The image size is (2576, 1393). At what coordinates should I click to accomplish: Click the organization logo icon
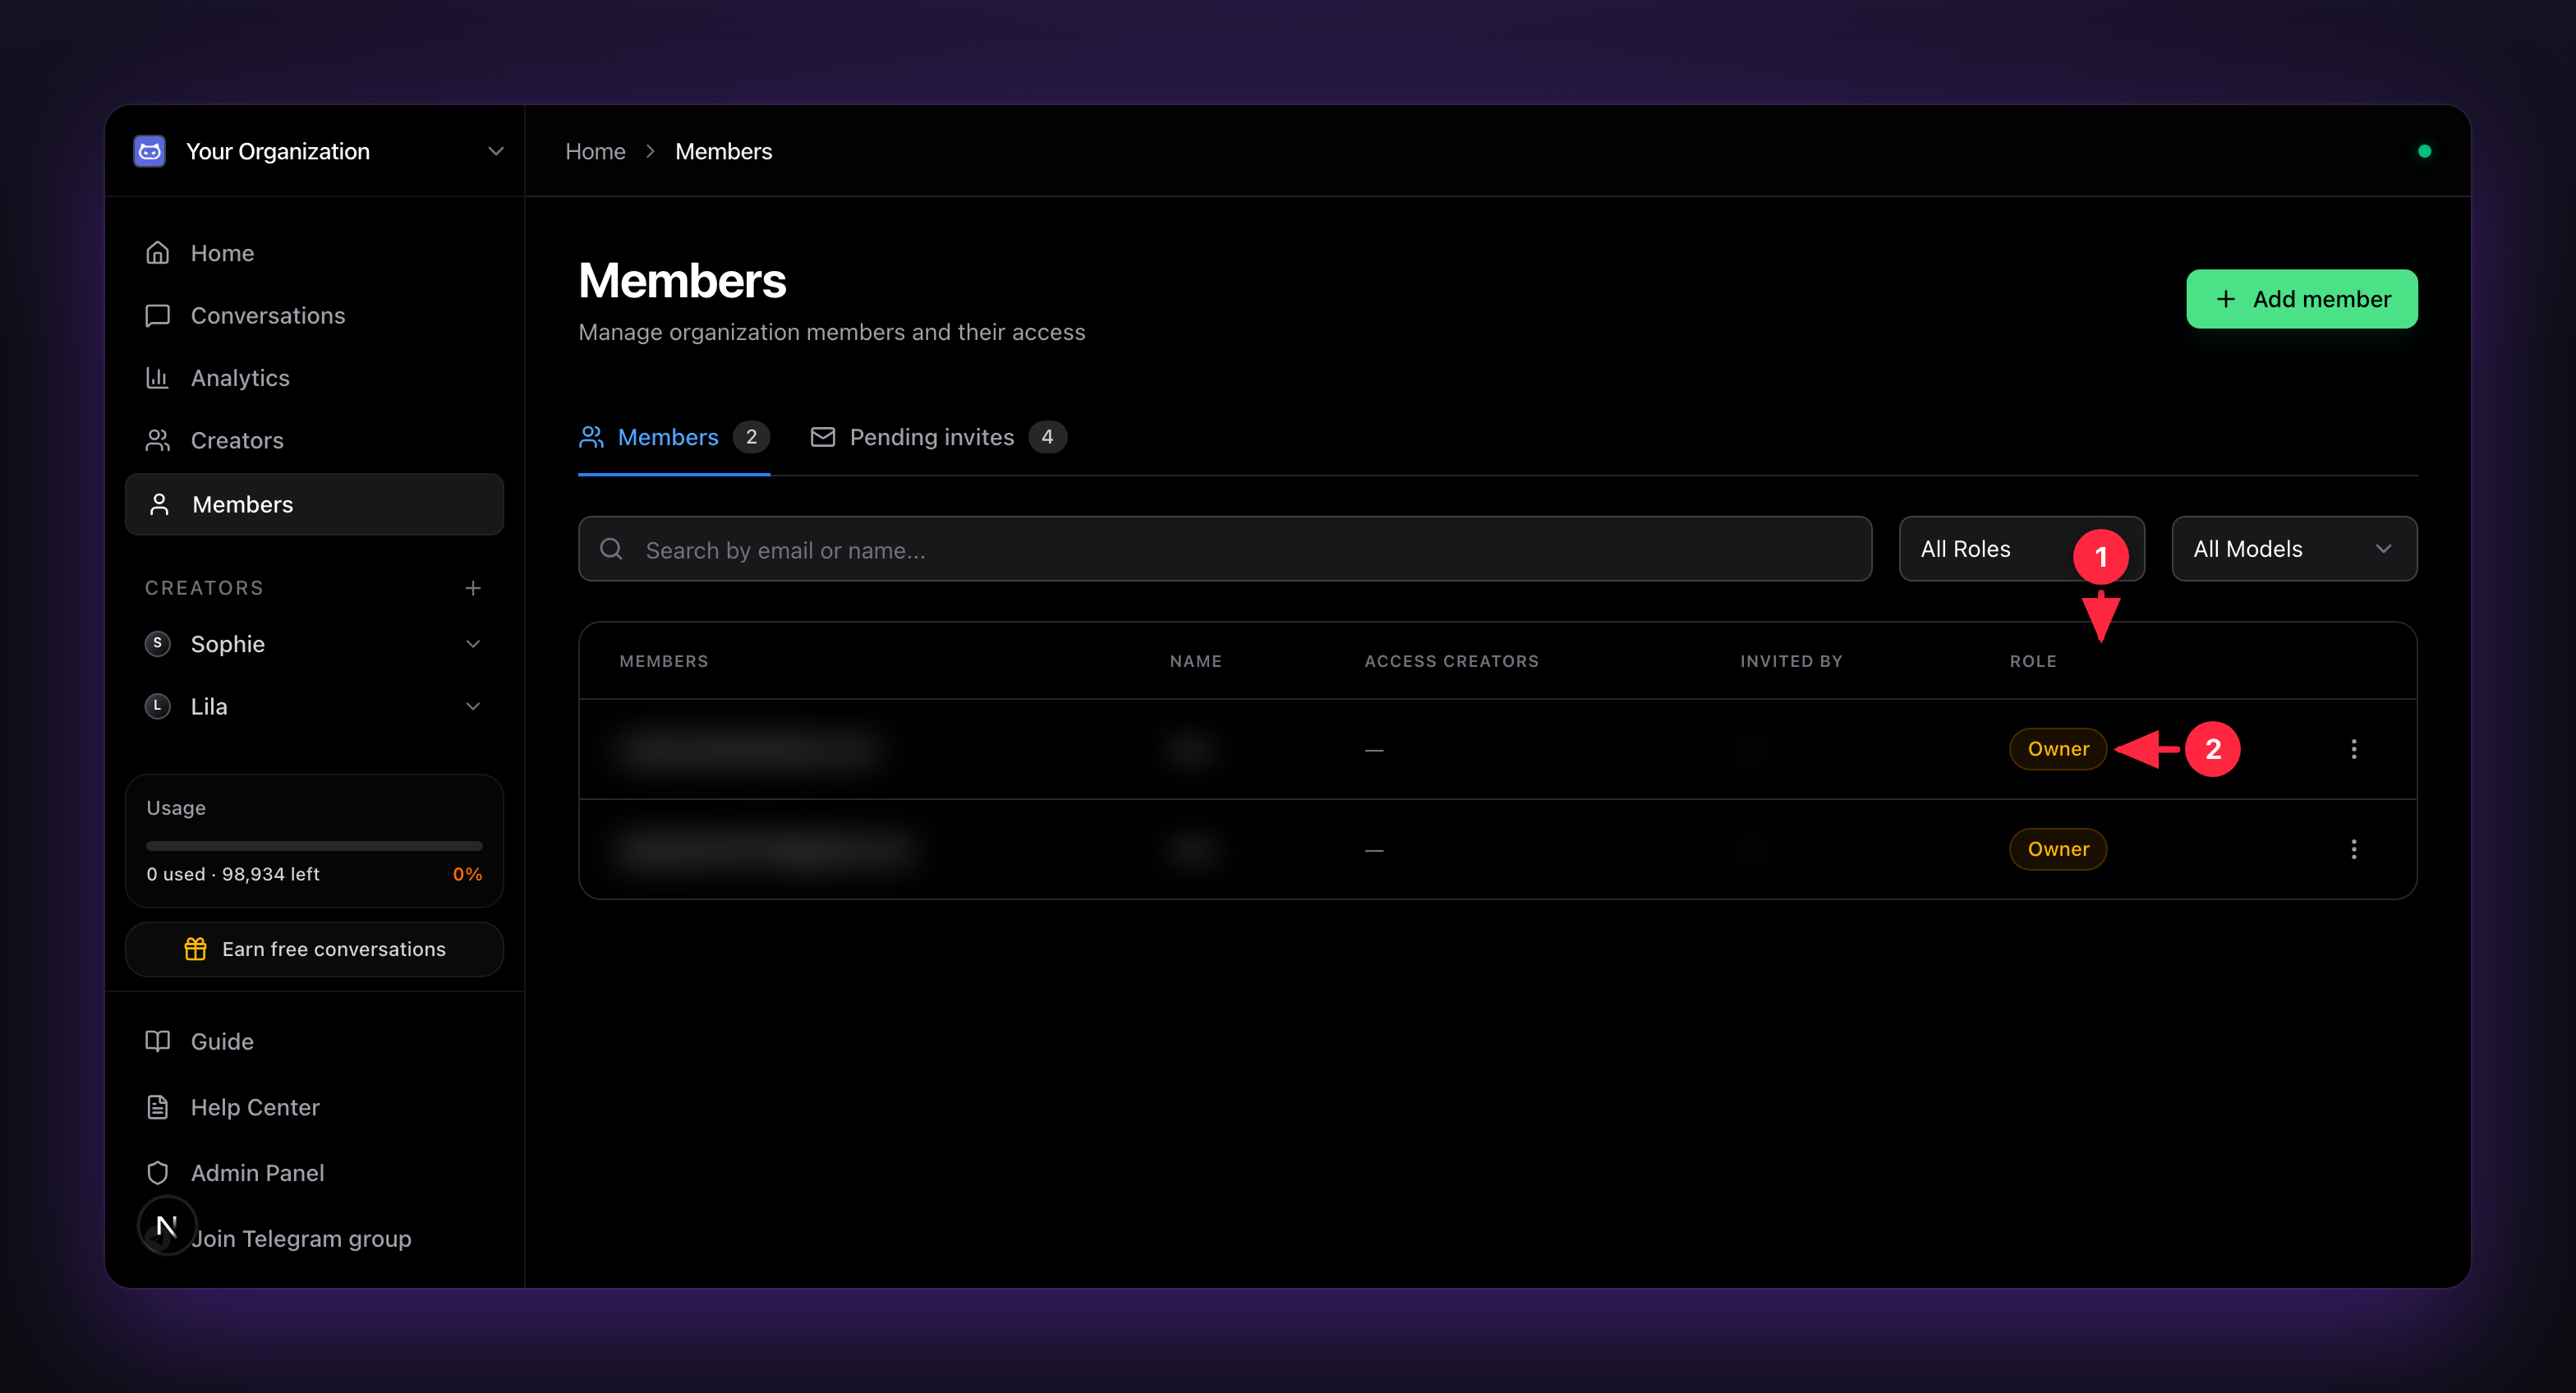click(x=150, y=151)
